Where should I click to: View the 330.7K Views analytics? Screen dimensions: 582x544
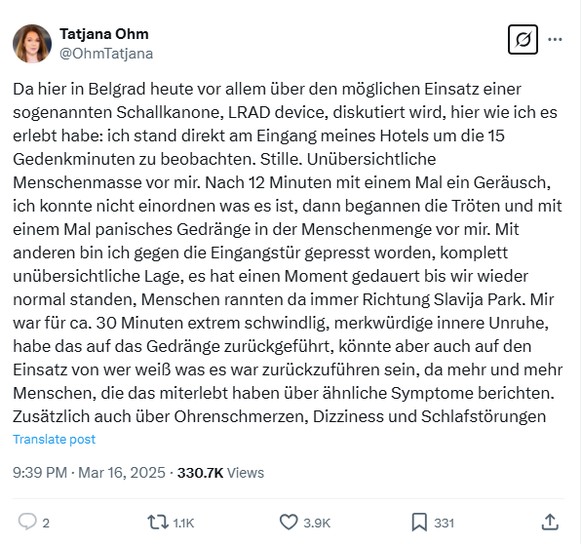tap(220, 473)
